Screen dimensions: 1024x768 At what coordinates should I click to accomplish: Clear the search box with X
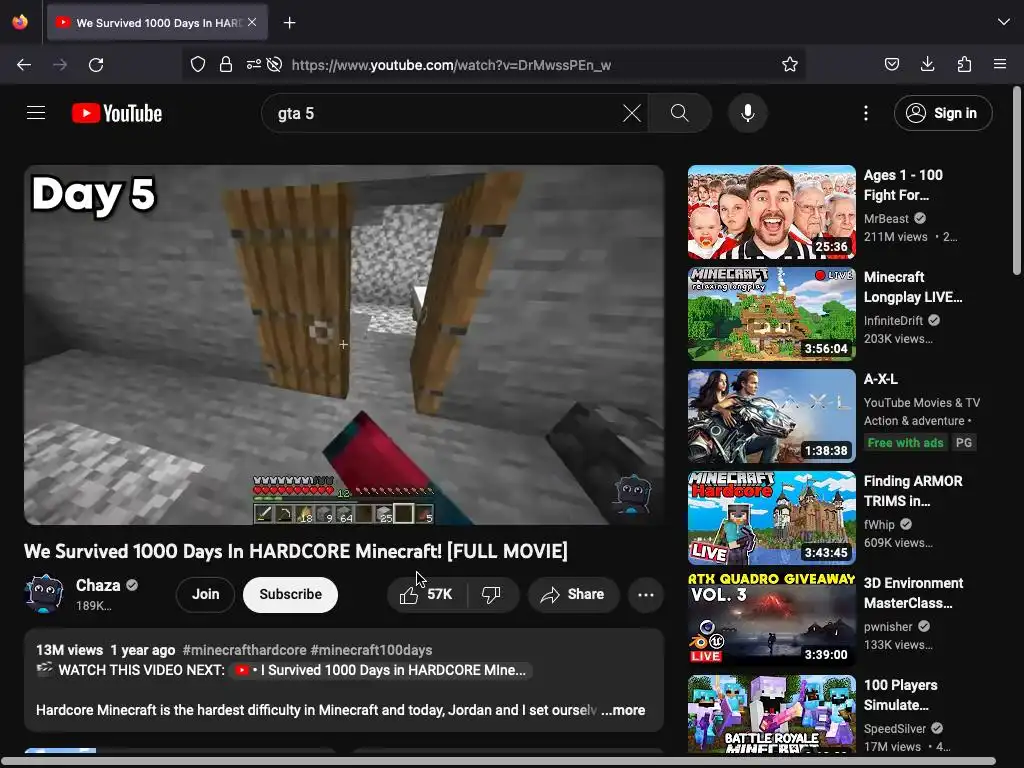tap(632, 113)
